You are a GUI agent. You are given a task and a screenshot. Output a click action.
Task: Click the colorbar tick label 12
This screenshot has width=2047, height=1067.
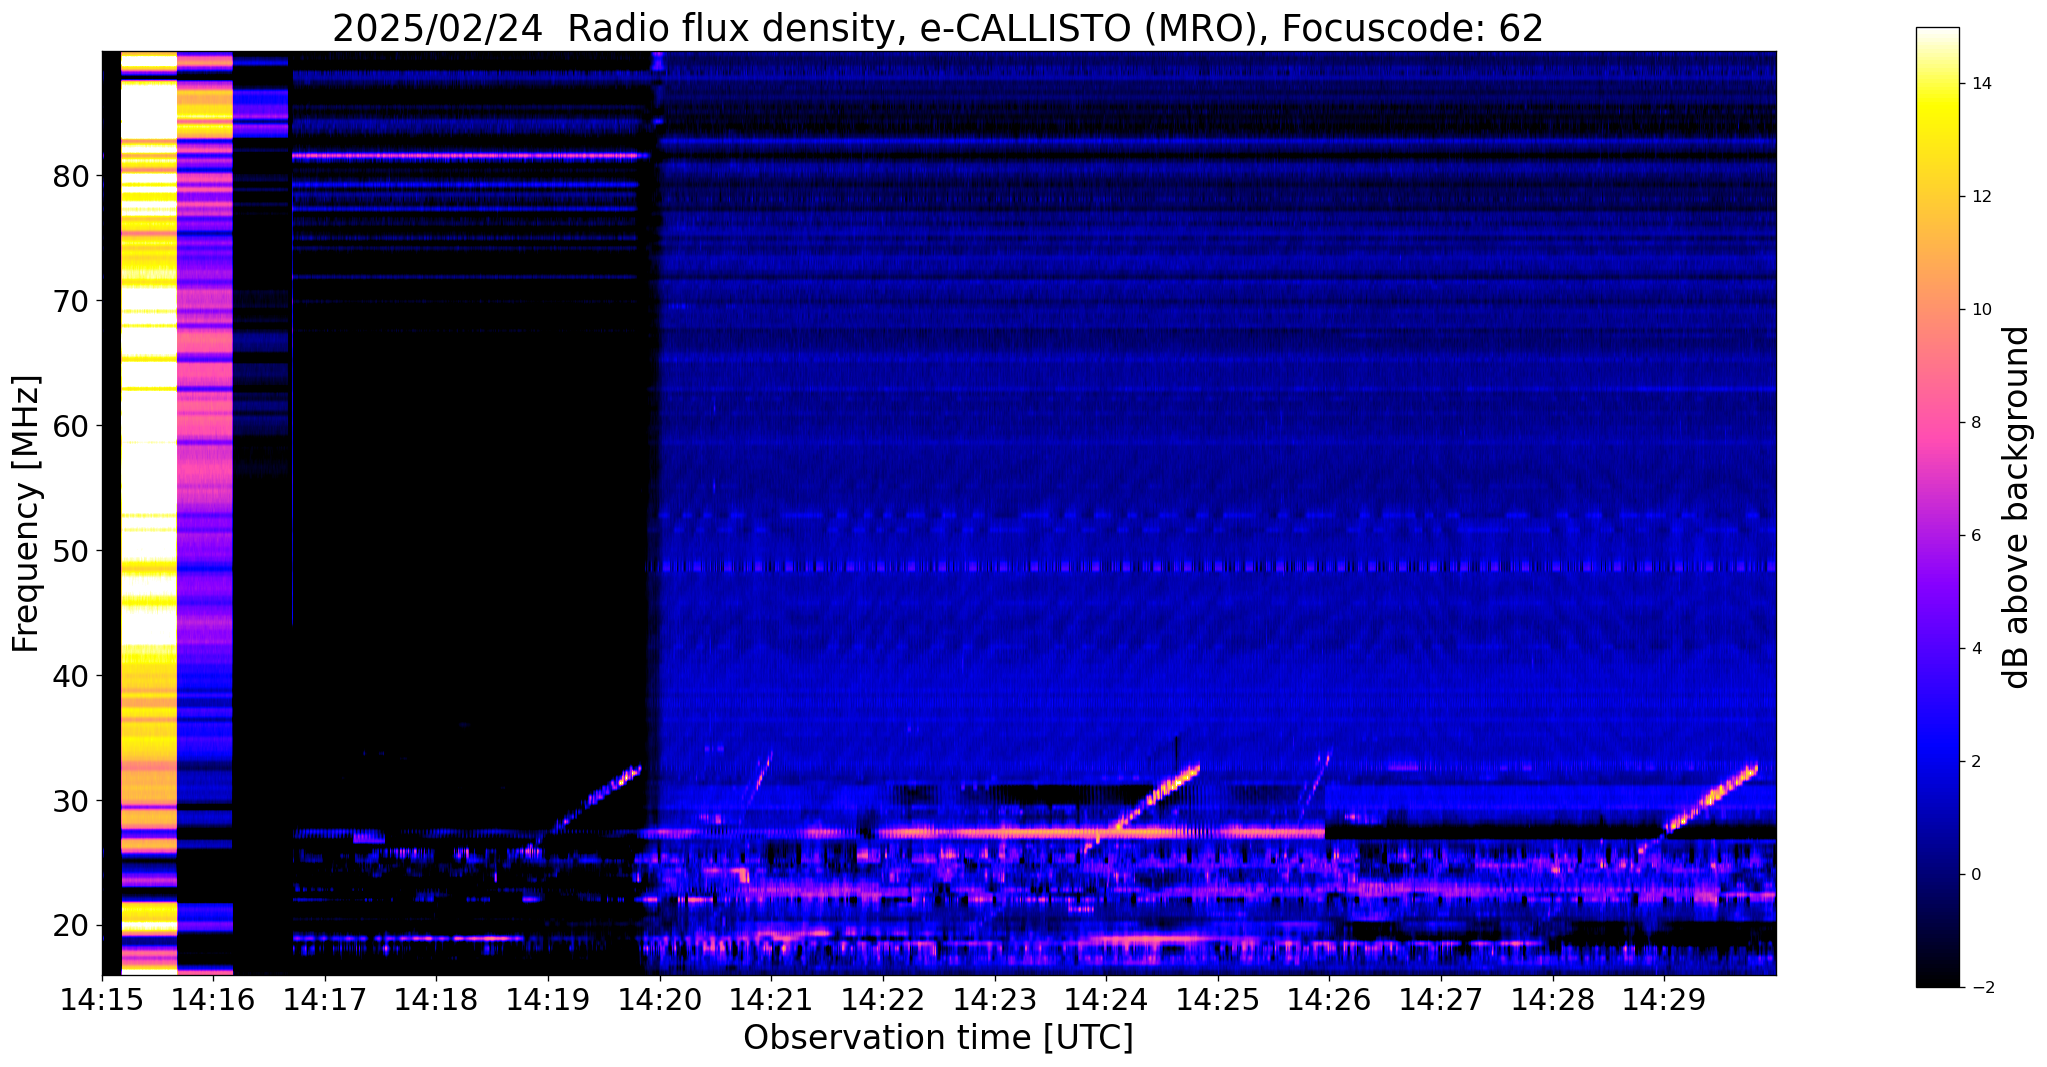(x=1981, y=197)
